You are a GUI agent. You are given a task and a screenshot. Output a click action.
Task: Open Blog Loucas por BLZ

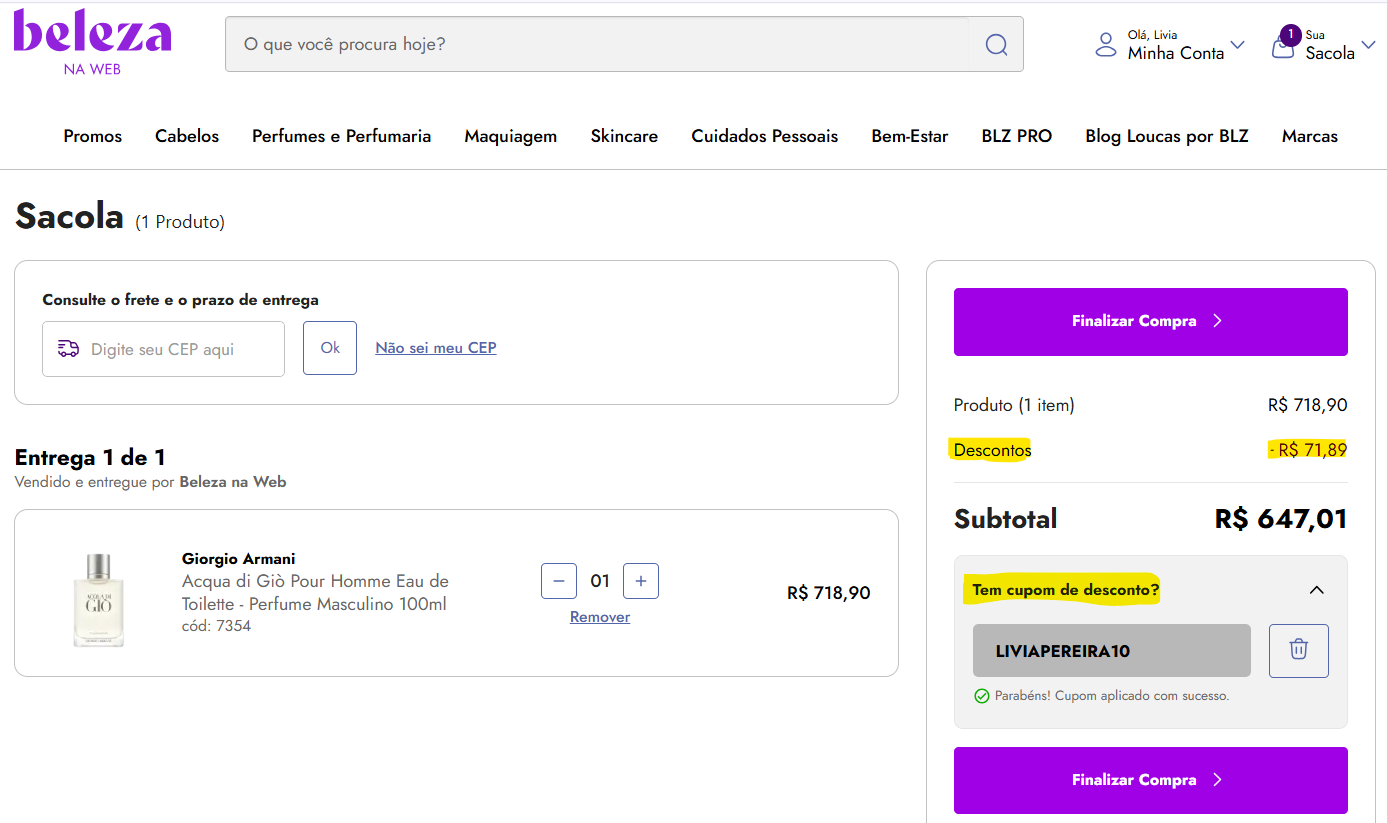pos(1167,136)
